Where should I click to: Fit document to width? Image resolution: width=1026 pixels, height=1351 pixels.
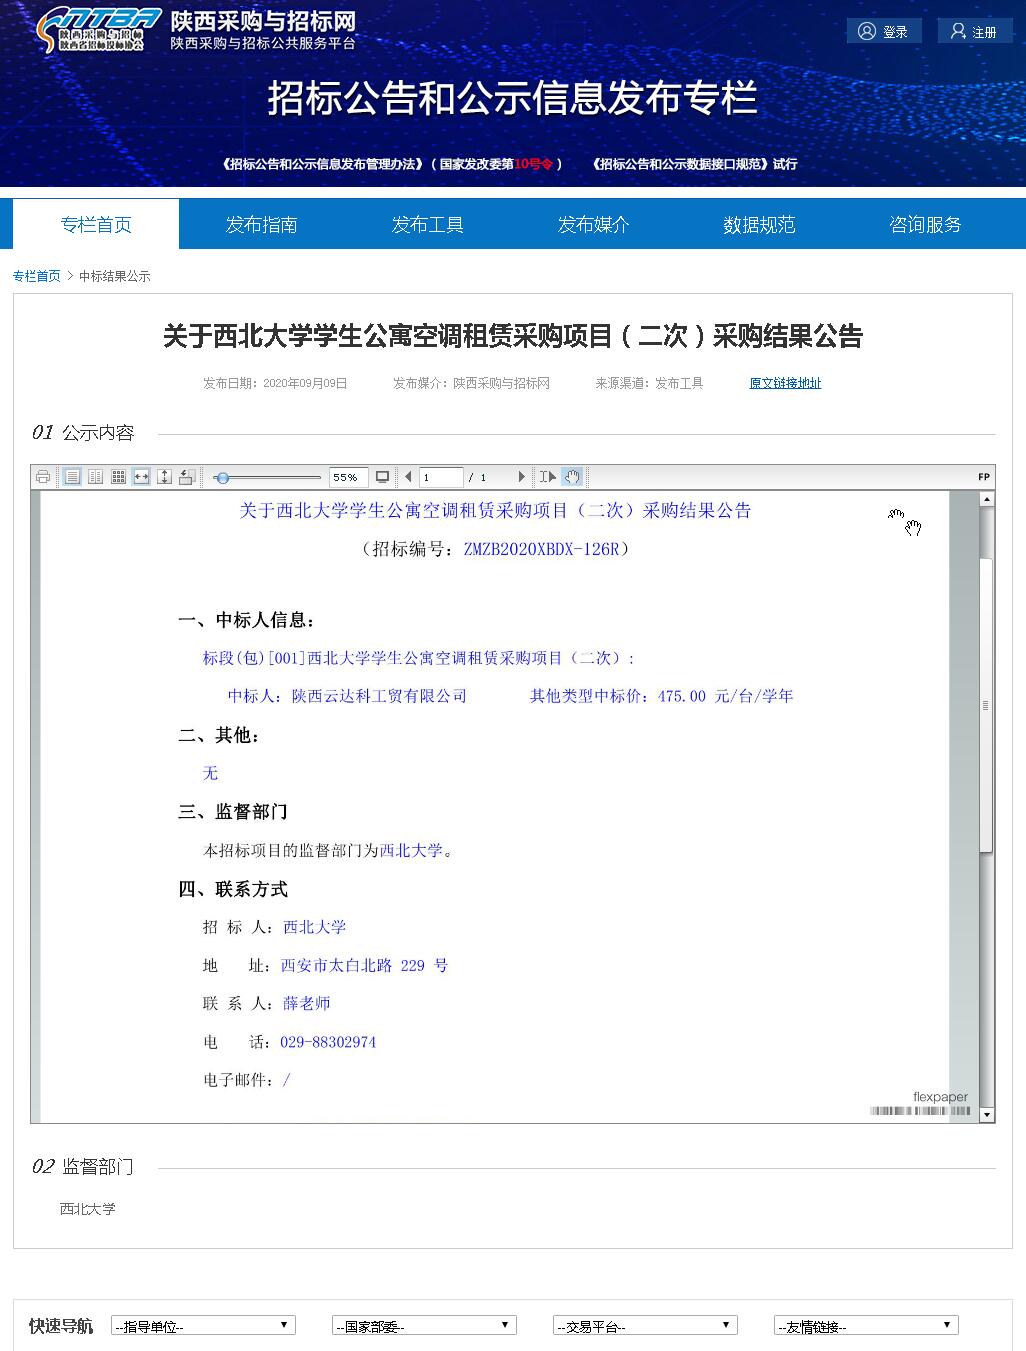141,477
